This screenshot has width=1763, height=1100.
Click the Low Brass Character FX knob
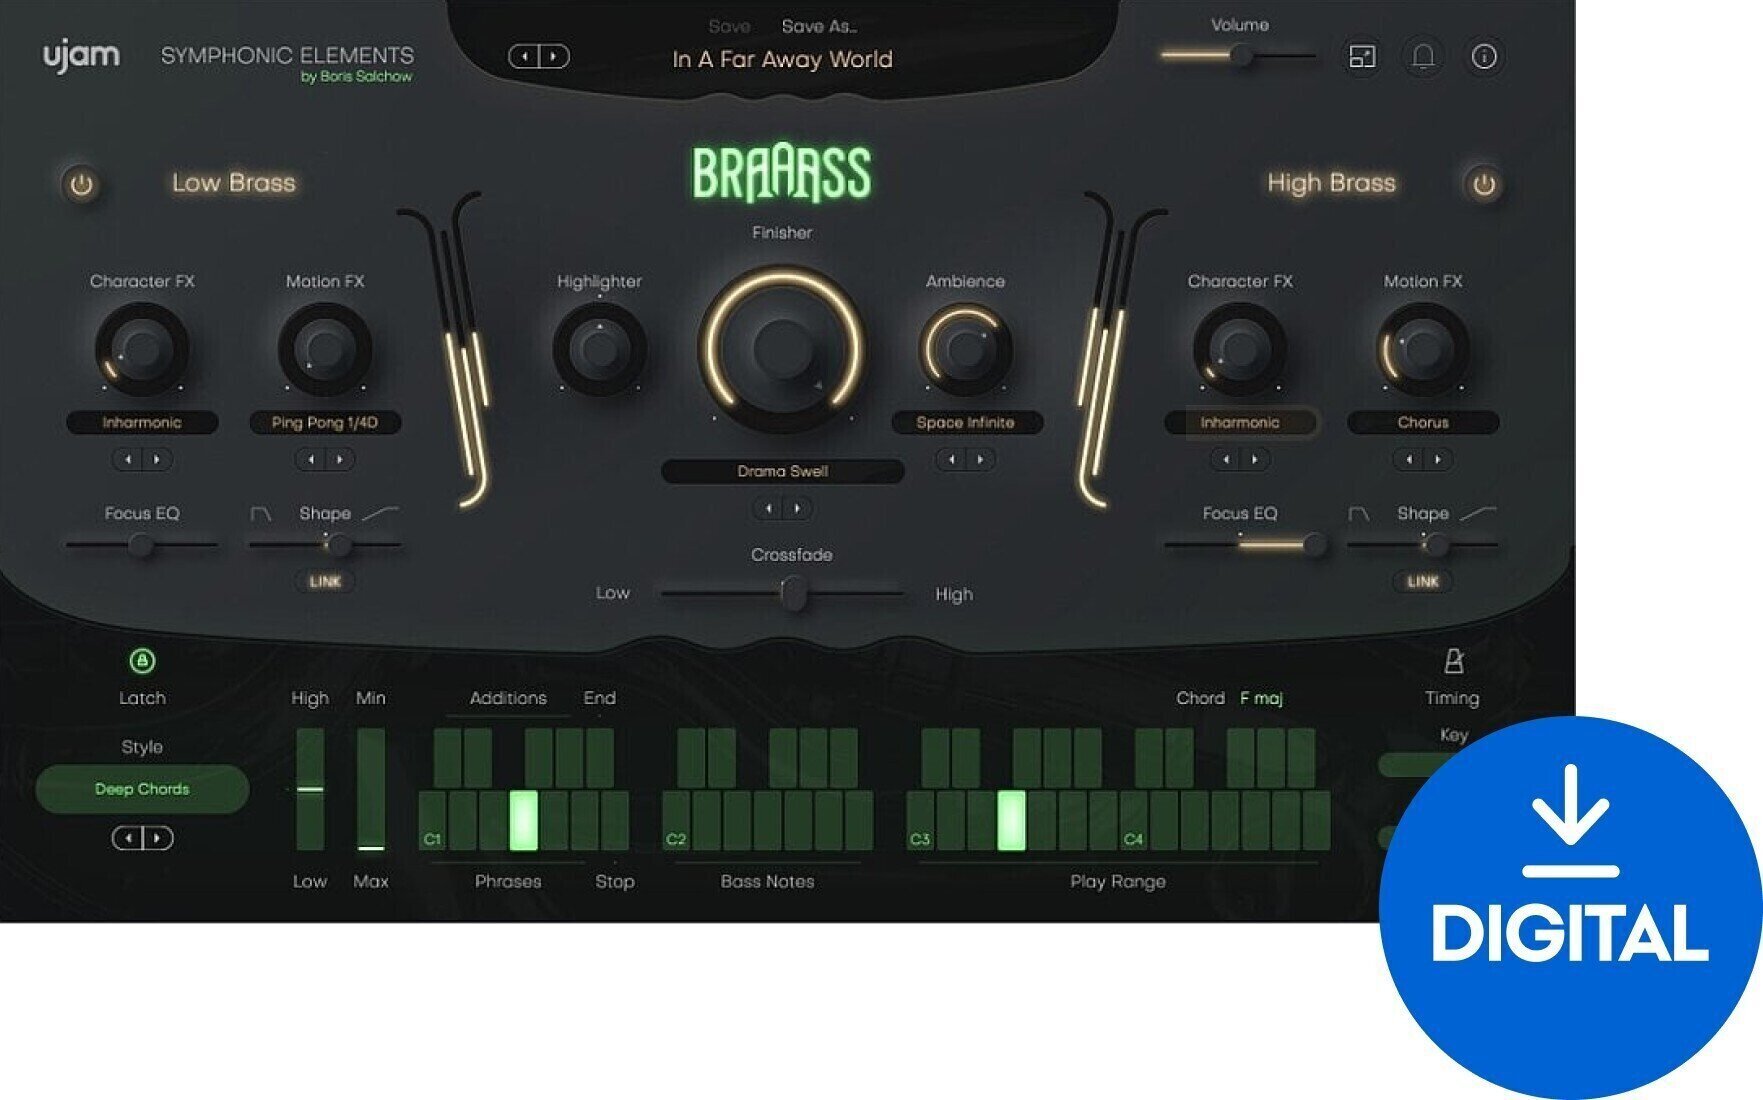(142, 349)
